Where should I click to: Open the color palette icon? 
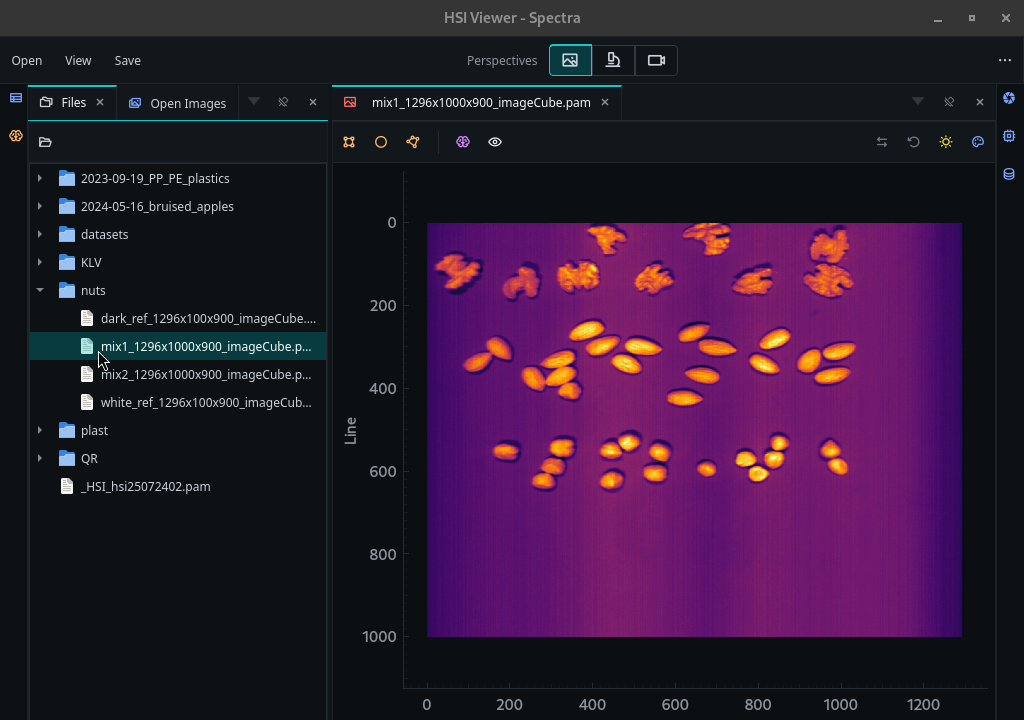(978, 142)
